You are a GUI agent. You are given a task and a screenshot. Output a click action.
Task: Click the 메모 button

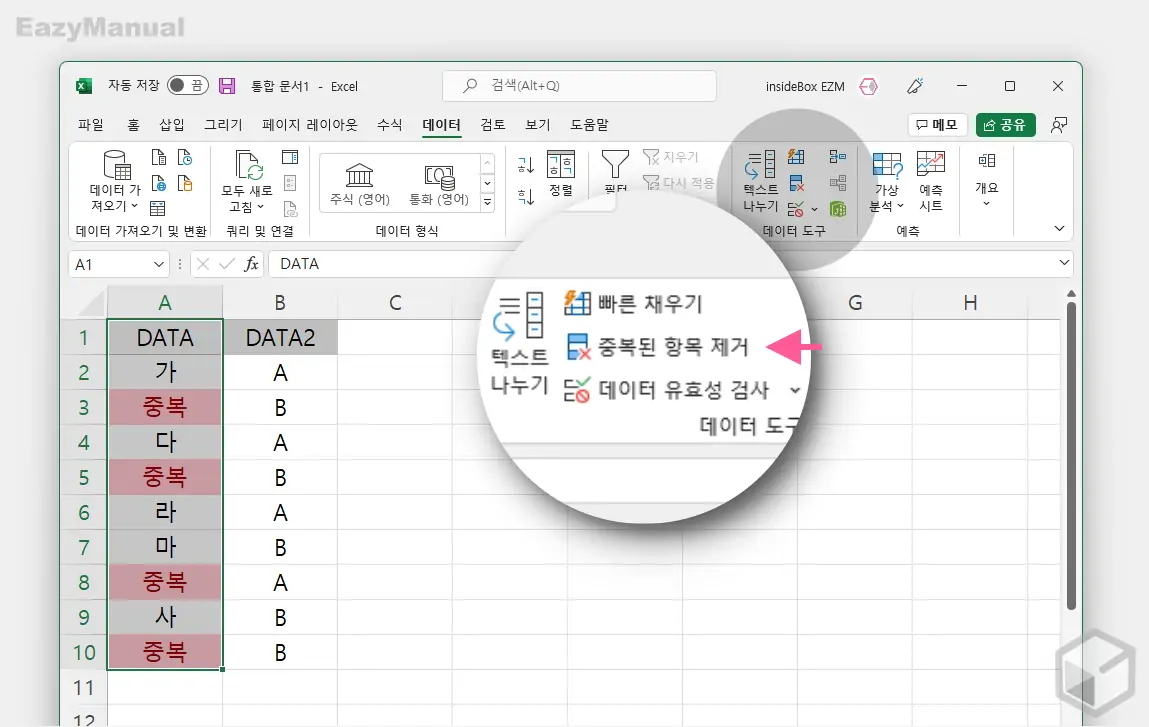(x=938, y=125)
